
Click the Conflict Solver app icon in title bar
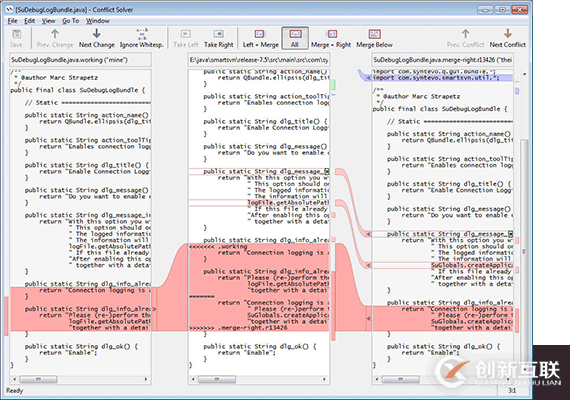pyautogui.click(x=10, y=9)
